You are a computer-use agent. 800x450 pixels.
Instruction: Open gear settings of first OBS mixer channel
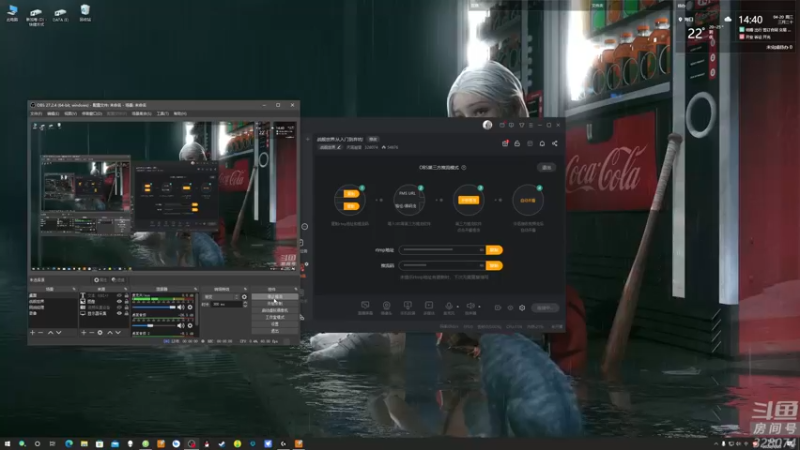click(190, 307)
